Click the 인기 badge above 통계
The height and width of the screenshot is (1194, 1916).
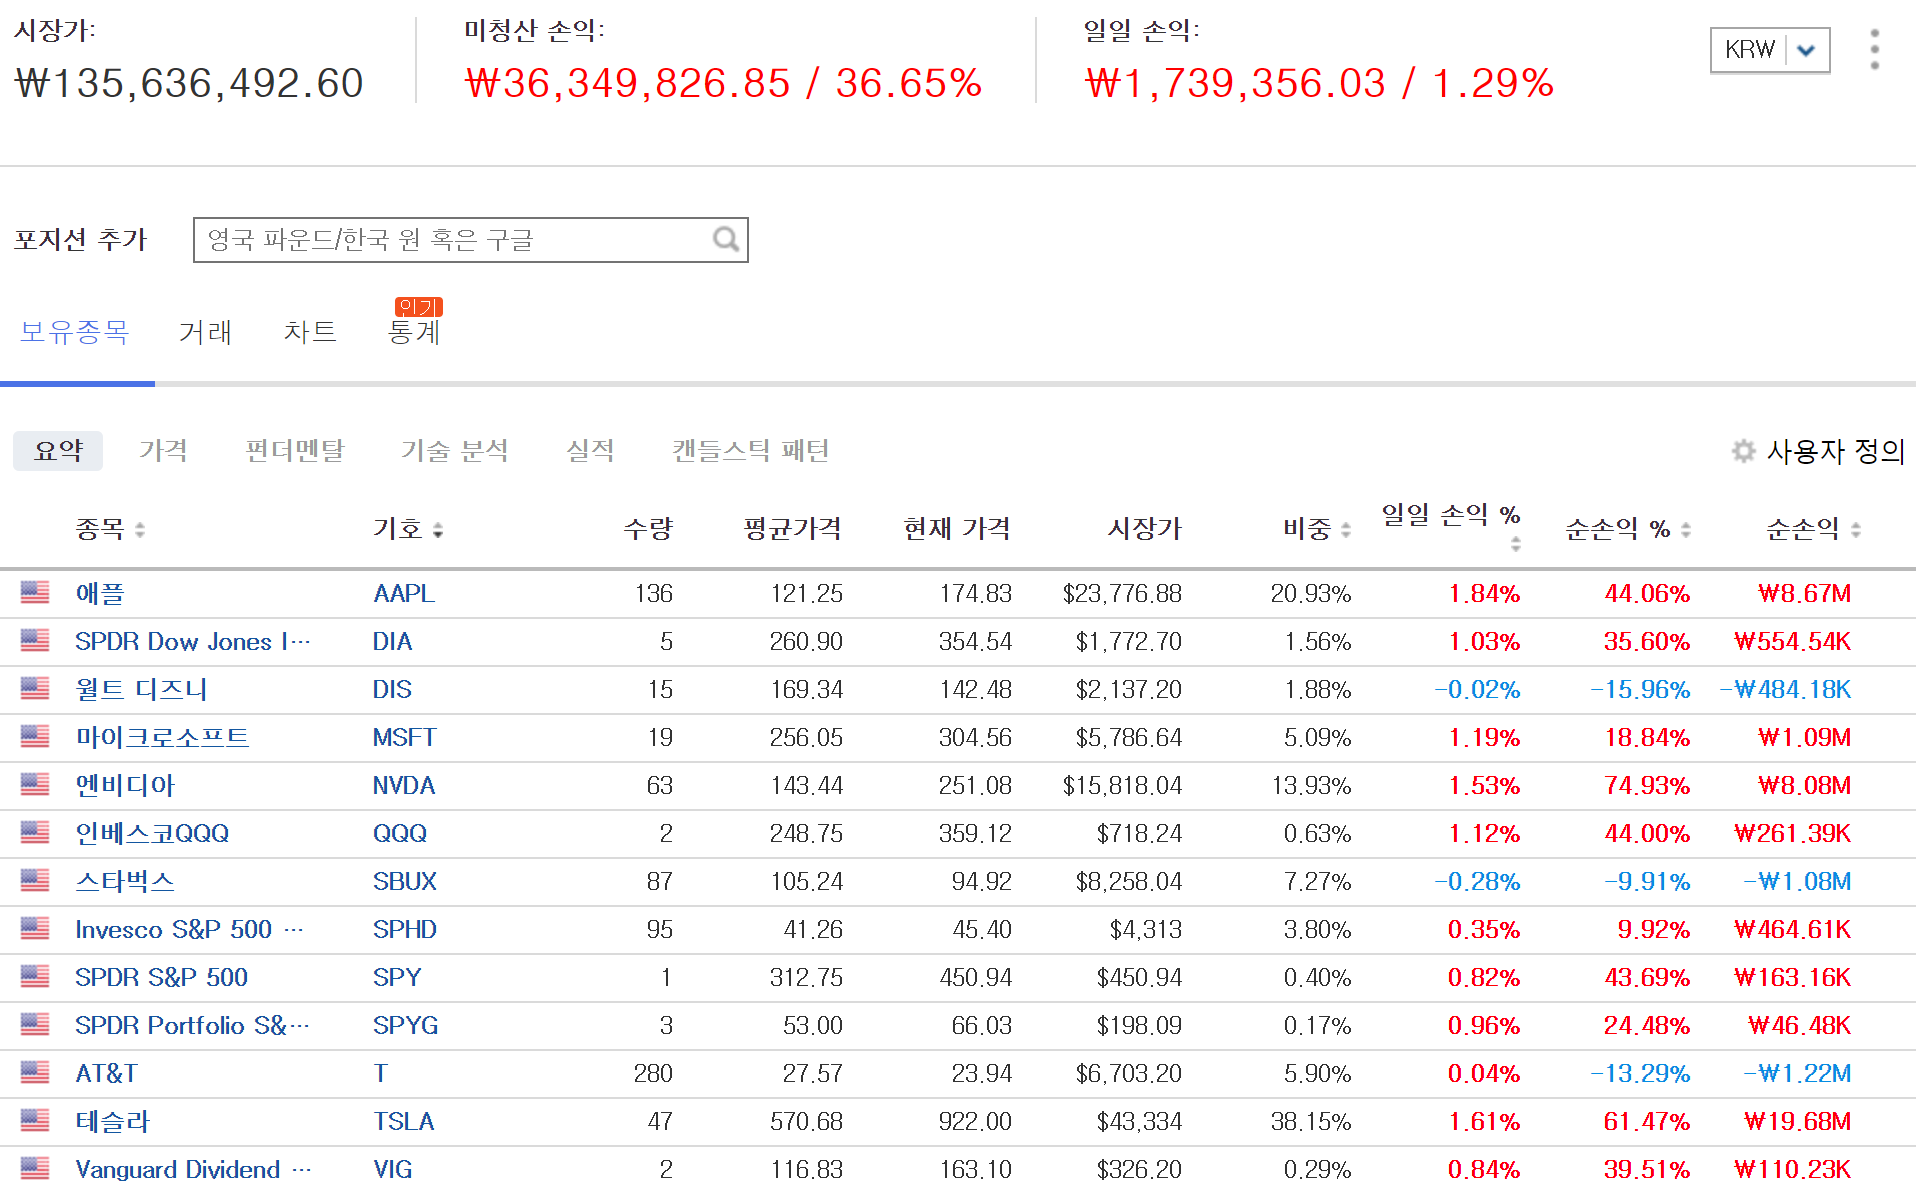(x=418, y=307)
